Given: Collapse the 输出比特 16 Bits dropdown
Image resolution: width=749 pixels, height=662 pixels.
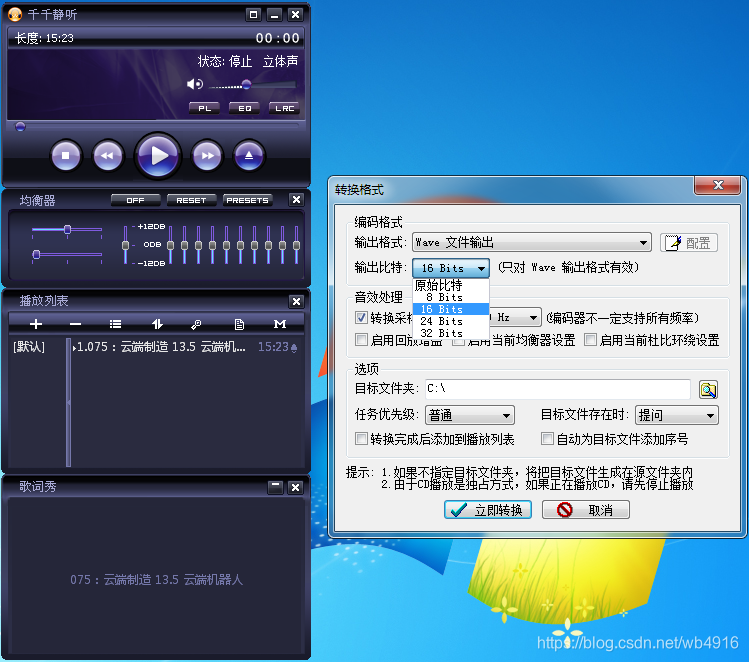Looking at the screenshot, I should pyautogui.click(x=451, y=268).
